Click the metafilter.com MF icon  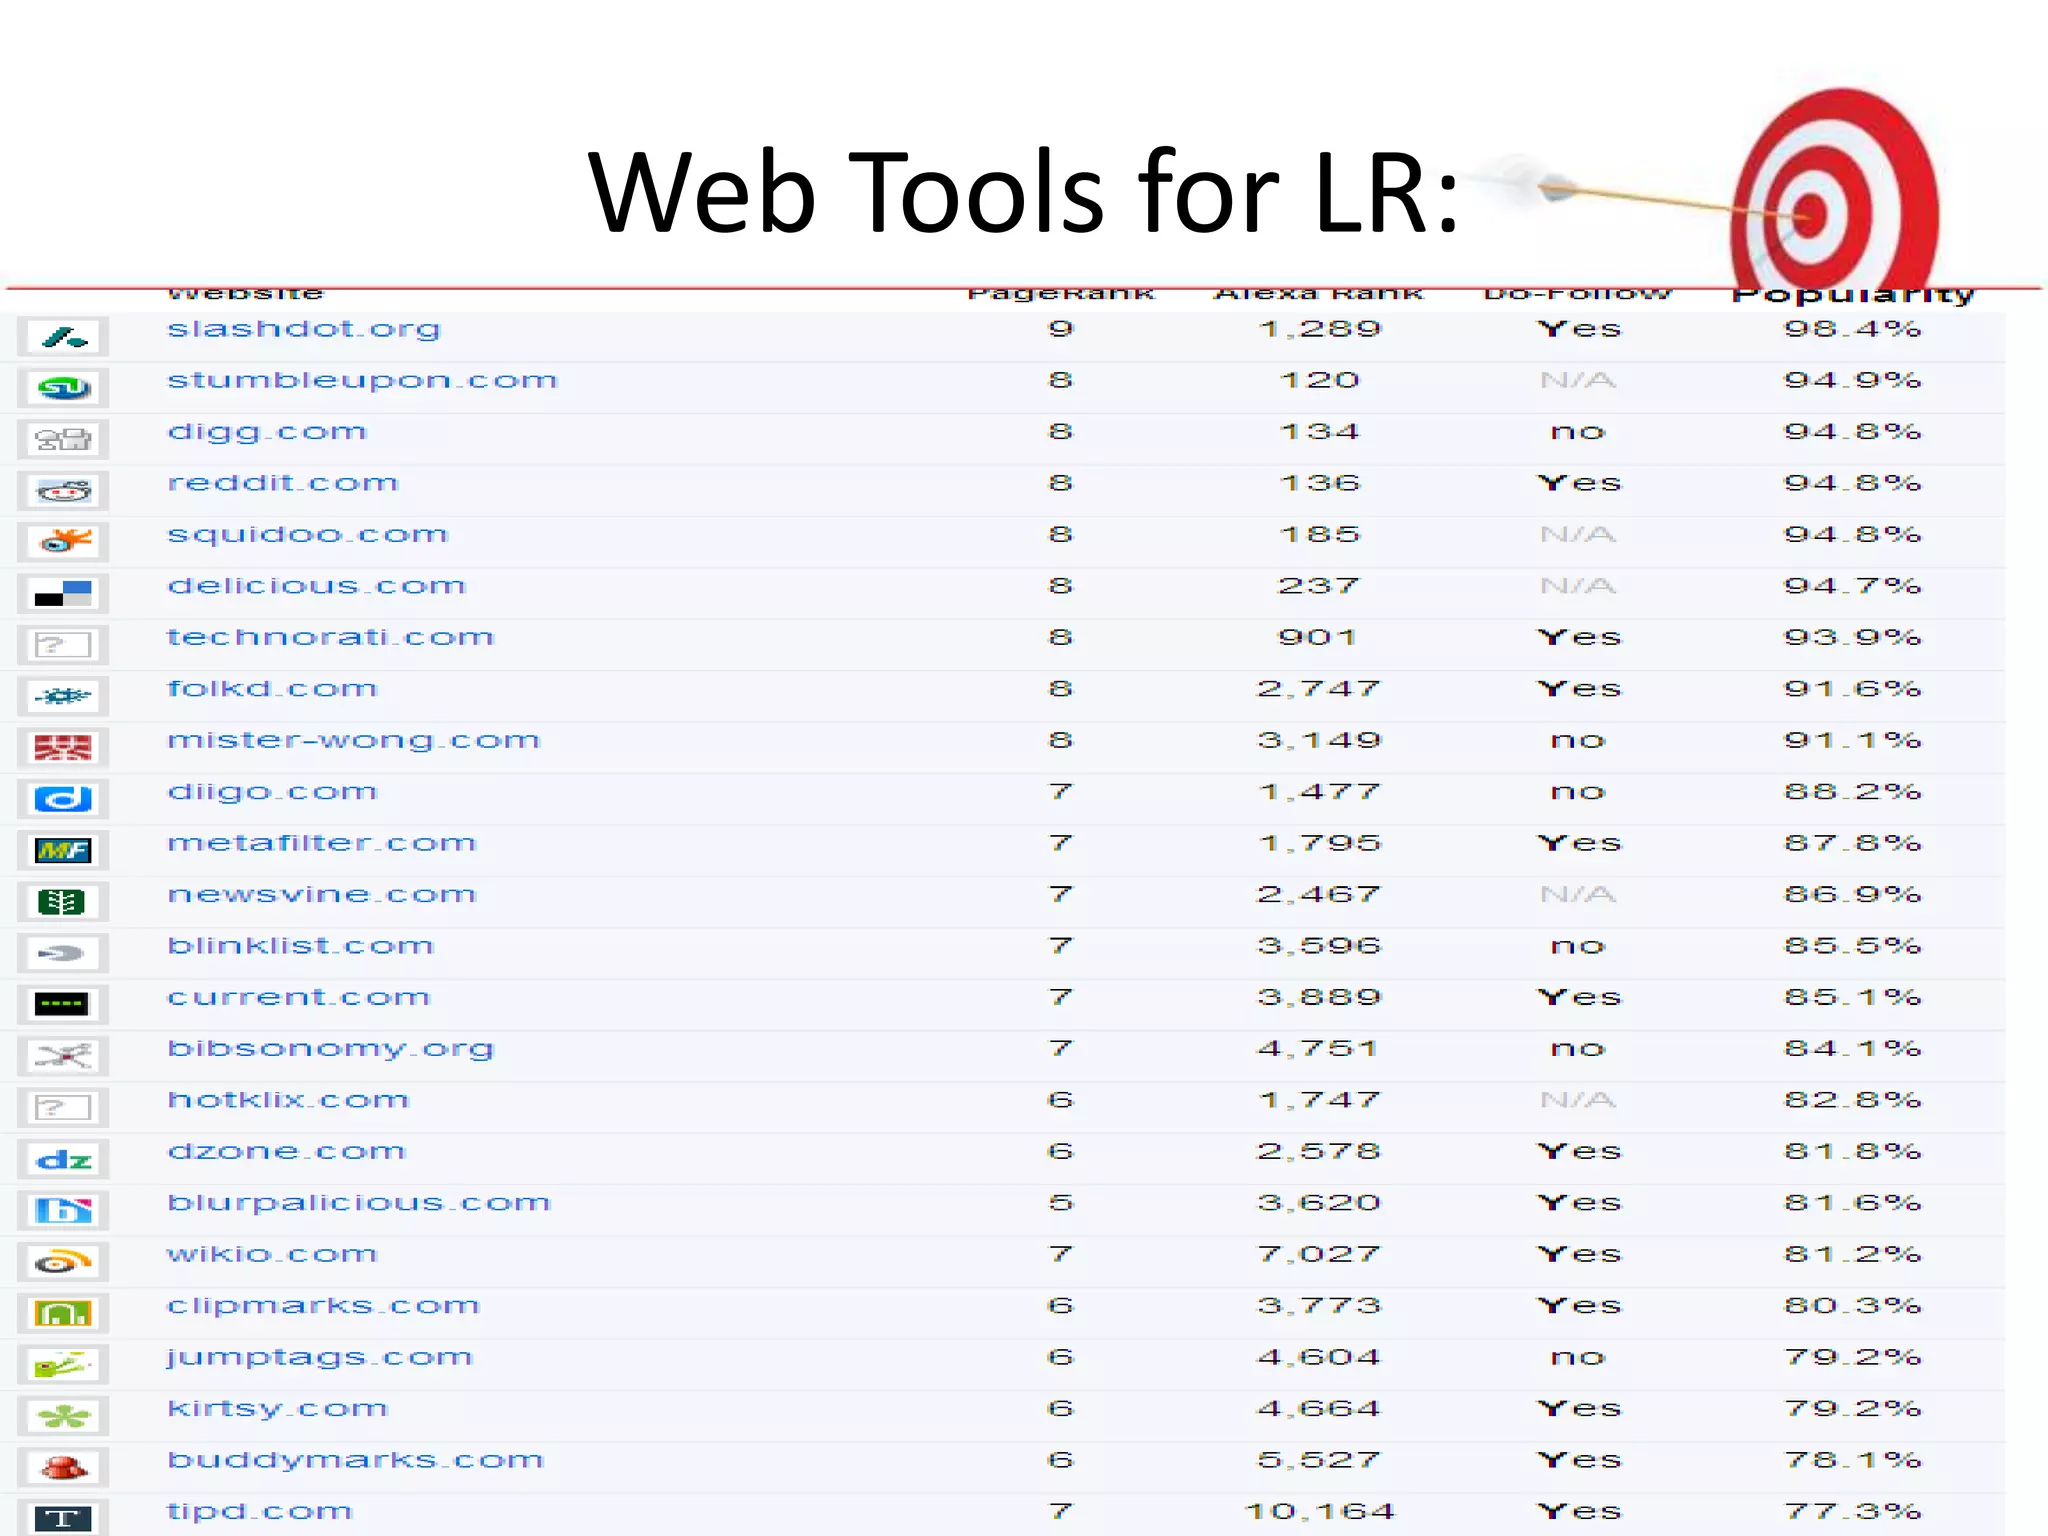click(x=63, y=851)
